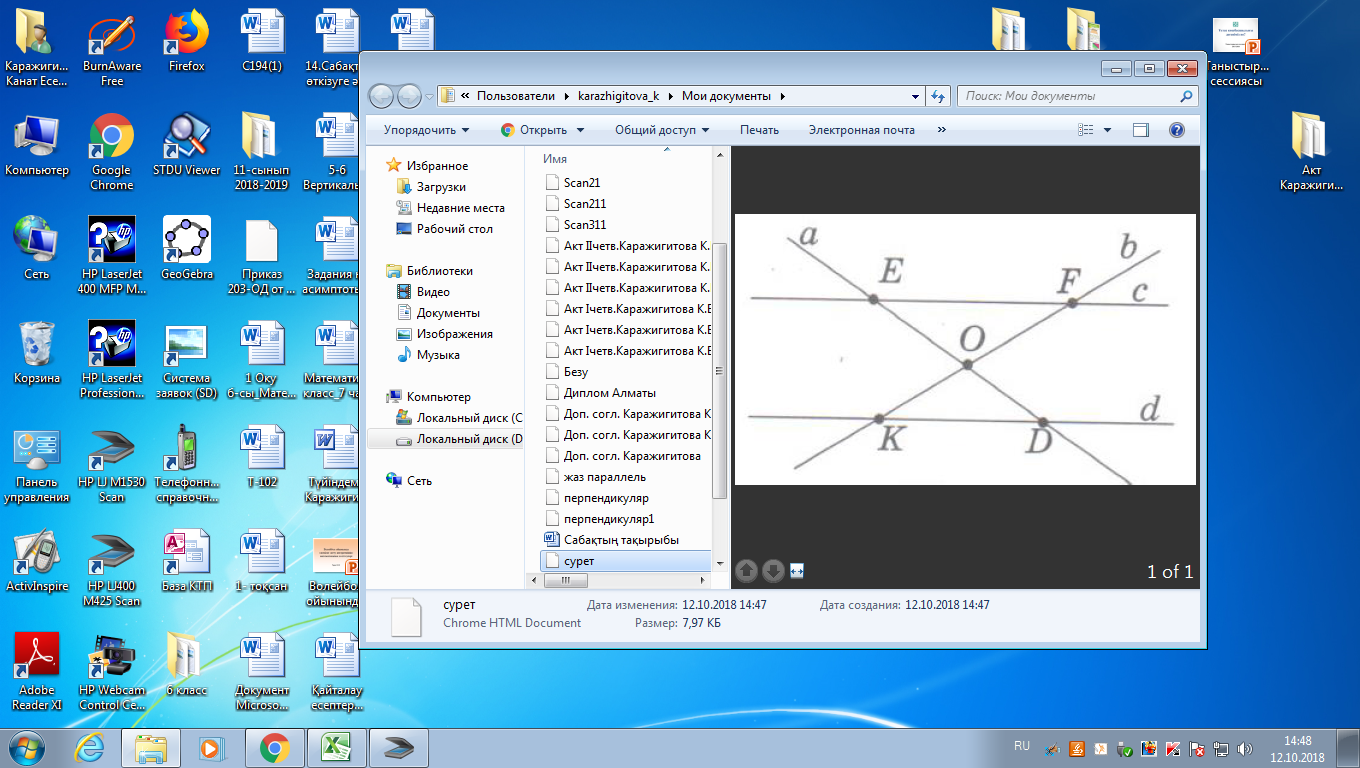Screen dimensions: 1360x768
Task: Click the Печать toolbar button
Action: [759, 130]
